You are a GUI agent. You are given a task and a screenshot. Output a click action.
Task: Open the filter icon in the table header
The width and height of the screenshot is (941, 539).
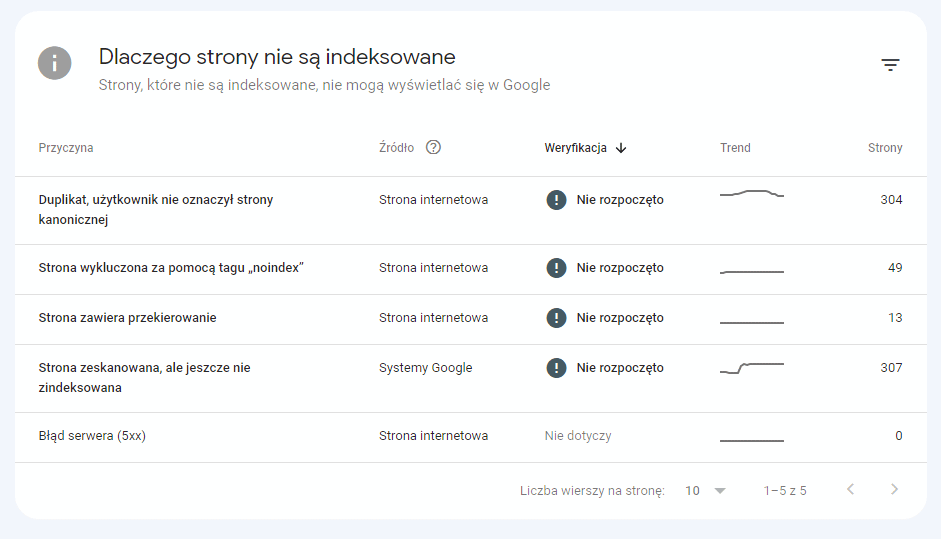890,64
